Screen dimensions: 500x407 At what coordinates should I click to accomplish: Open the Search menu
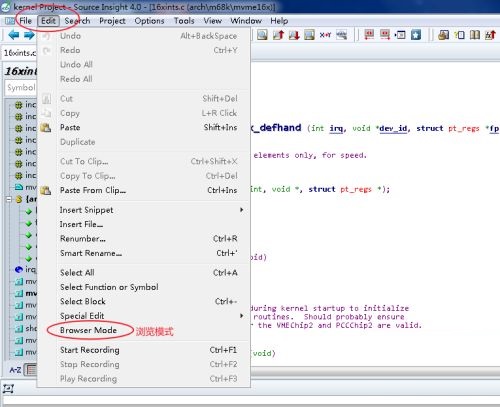77,21
